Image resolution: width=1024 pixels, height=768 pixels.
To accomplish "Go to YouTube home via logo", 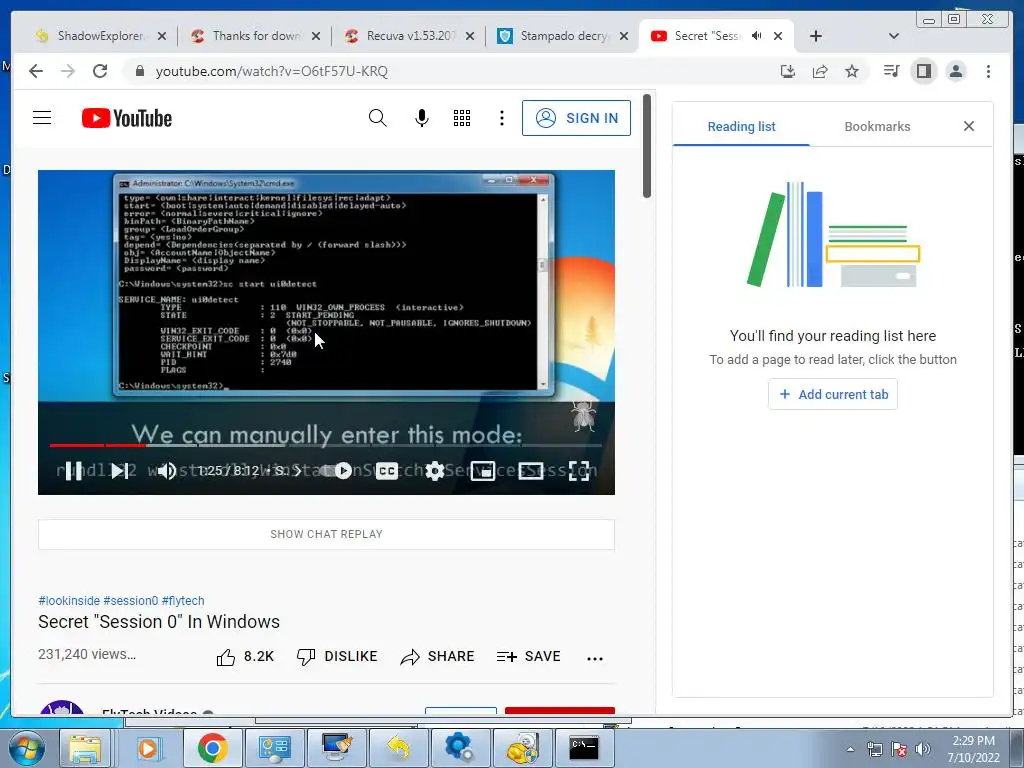I will click(127, 118).
